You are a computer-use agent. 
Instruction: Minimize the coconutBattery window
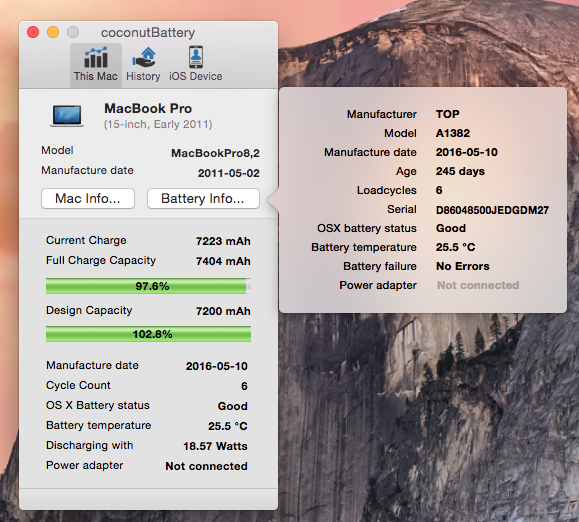(x=53, y=32)
